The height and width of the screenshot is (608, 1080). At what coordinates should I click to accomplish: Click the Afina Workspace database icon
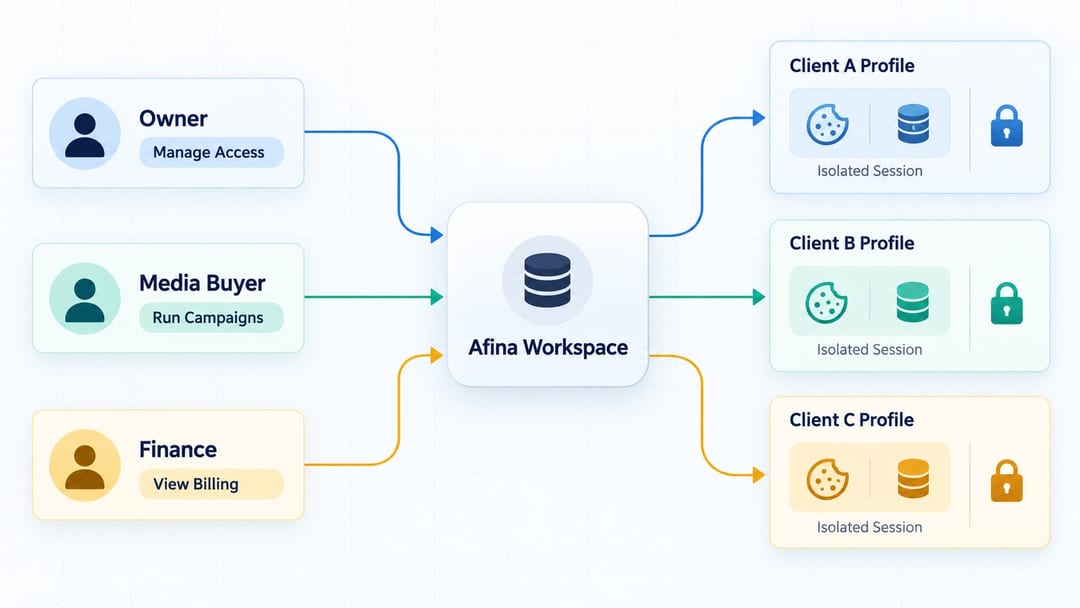pos(548,280)
